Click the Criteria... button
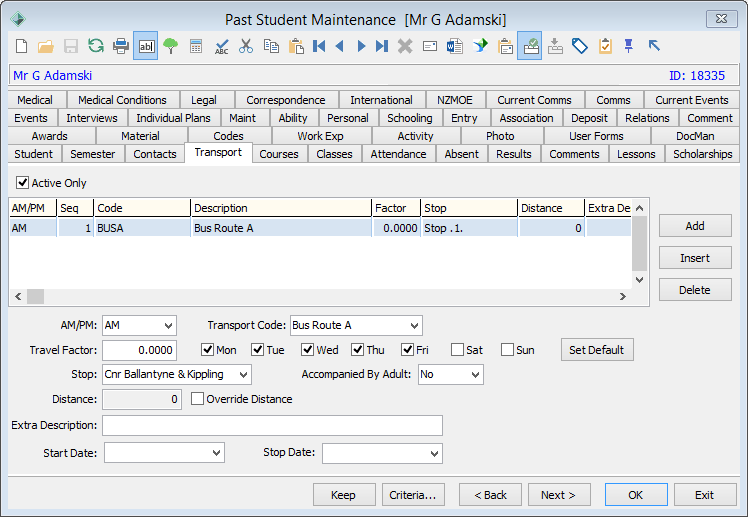Viewport: 748px width, 517px height. [413, 495]
